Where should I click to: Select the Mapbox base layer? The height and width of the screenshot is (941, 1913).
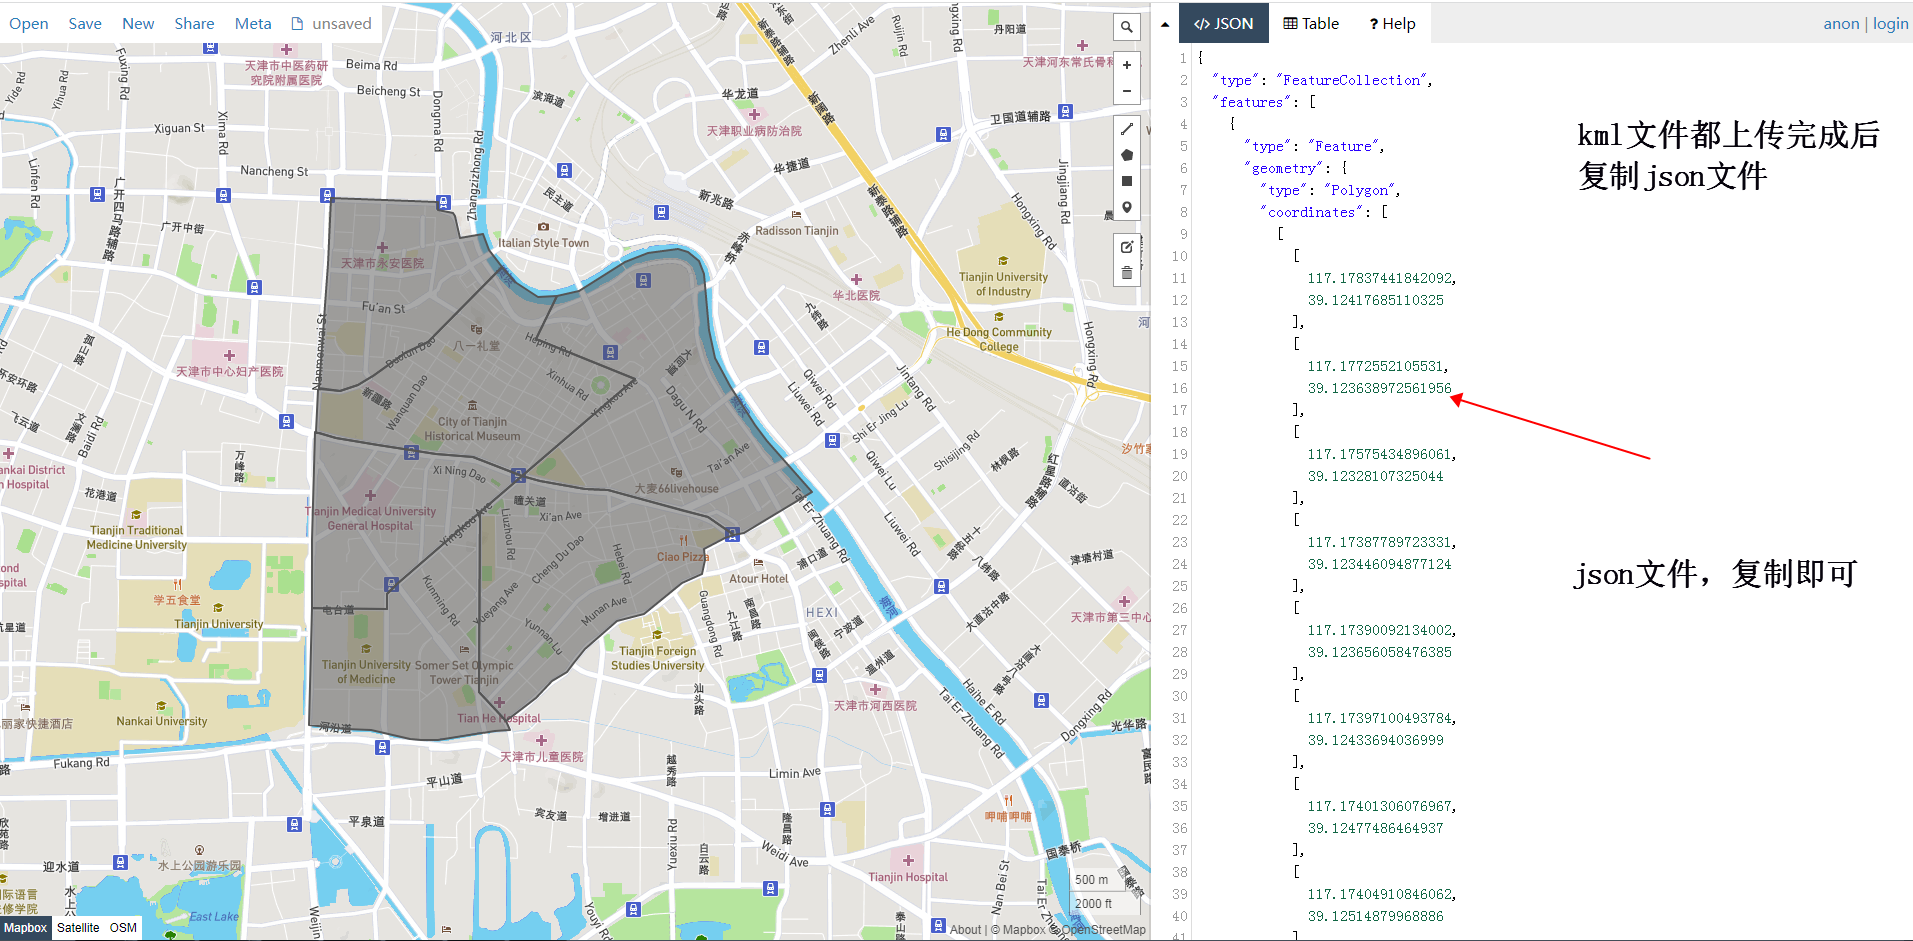25,928
